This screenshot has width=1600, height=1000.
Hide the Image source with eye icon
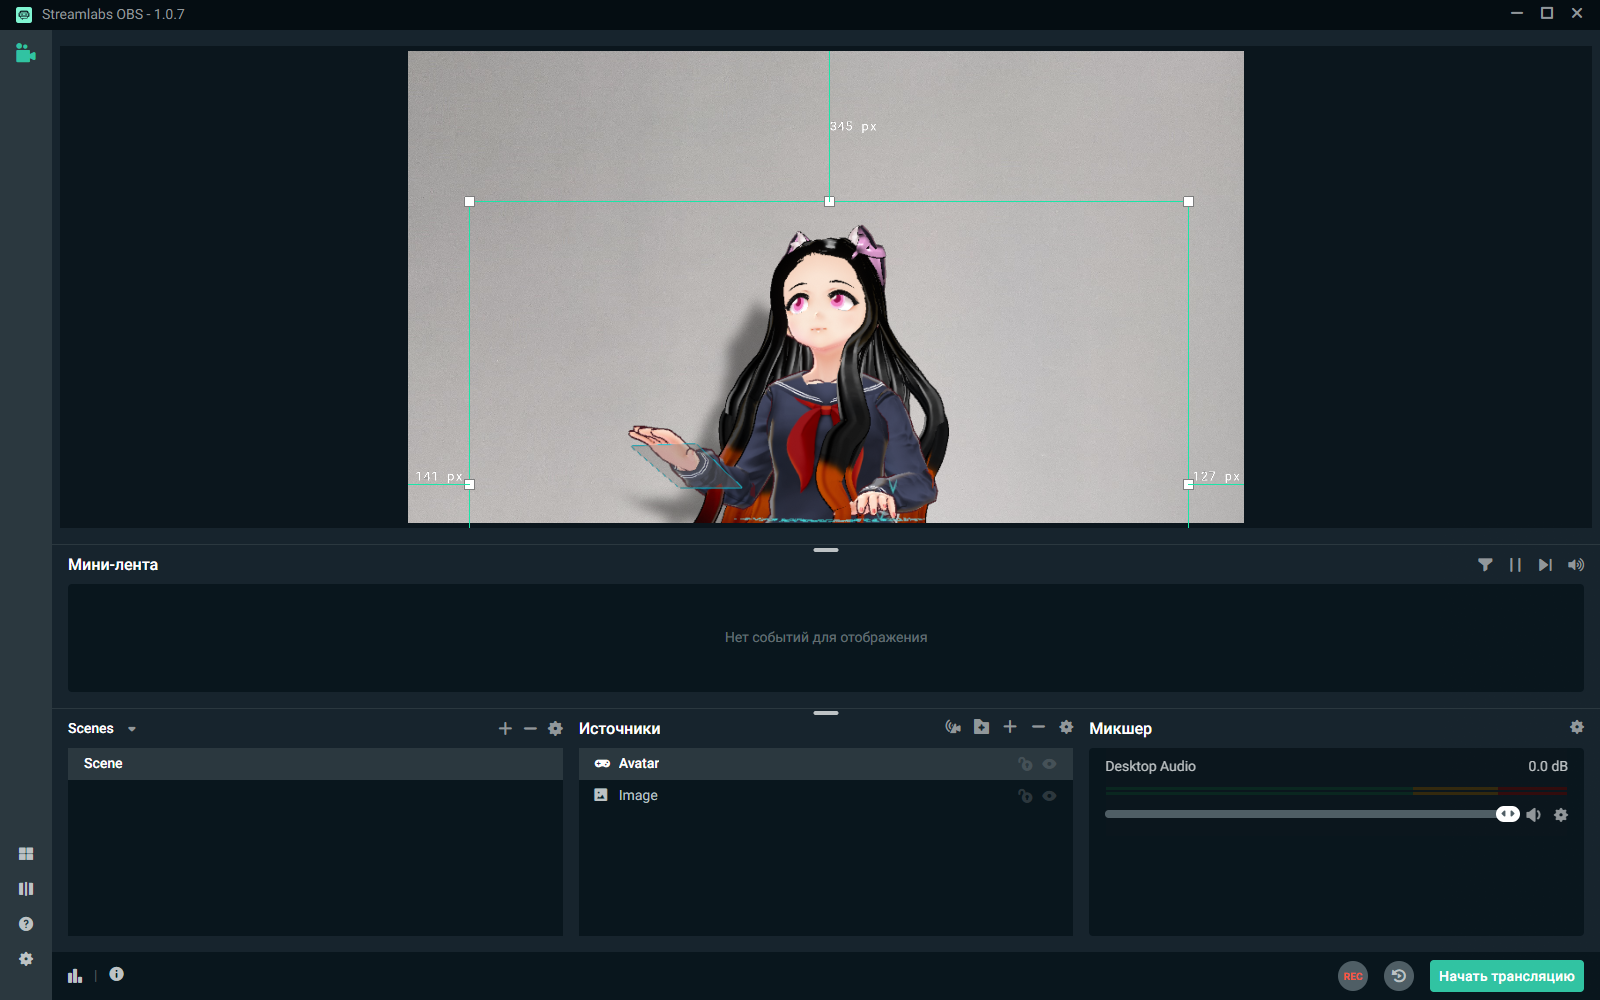[x=1049, y=796]
